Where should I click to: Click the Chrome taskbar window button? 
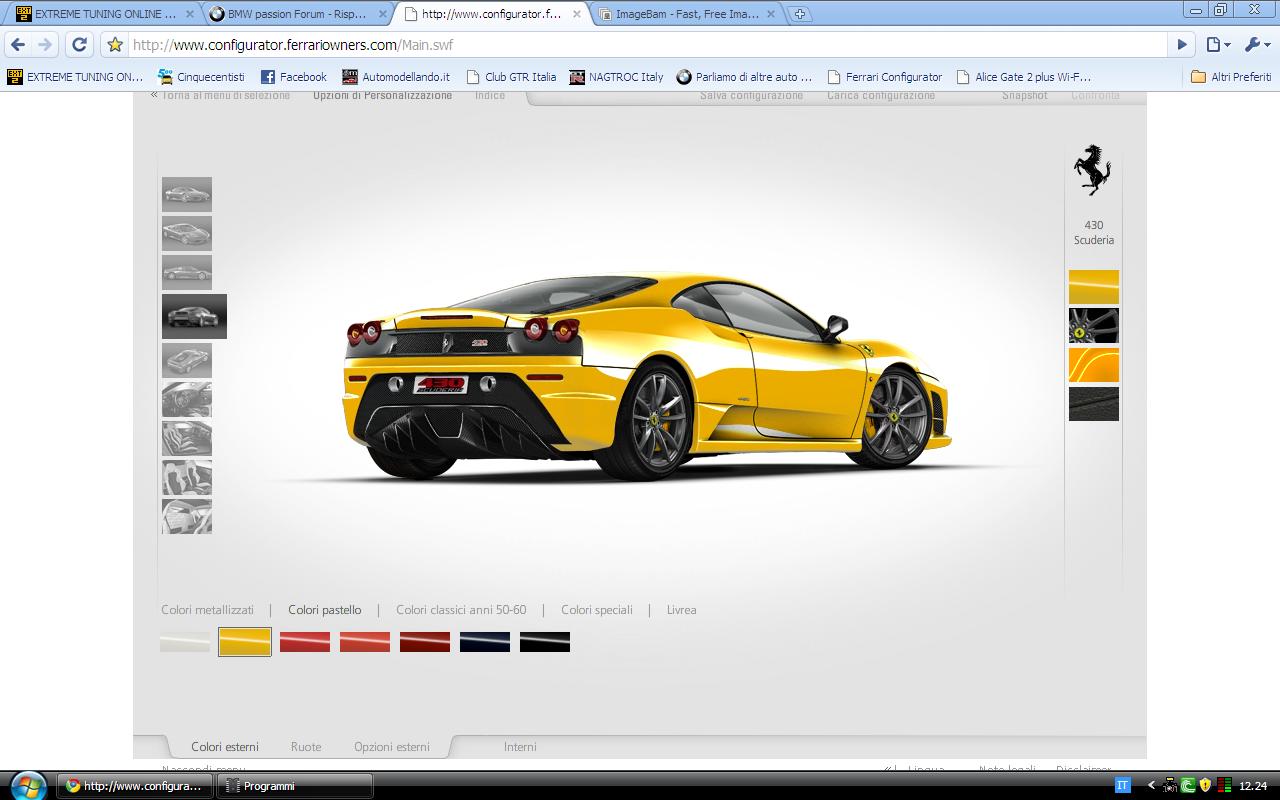pyautogui.click(x=135, y=786)
